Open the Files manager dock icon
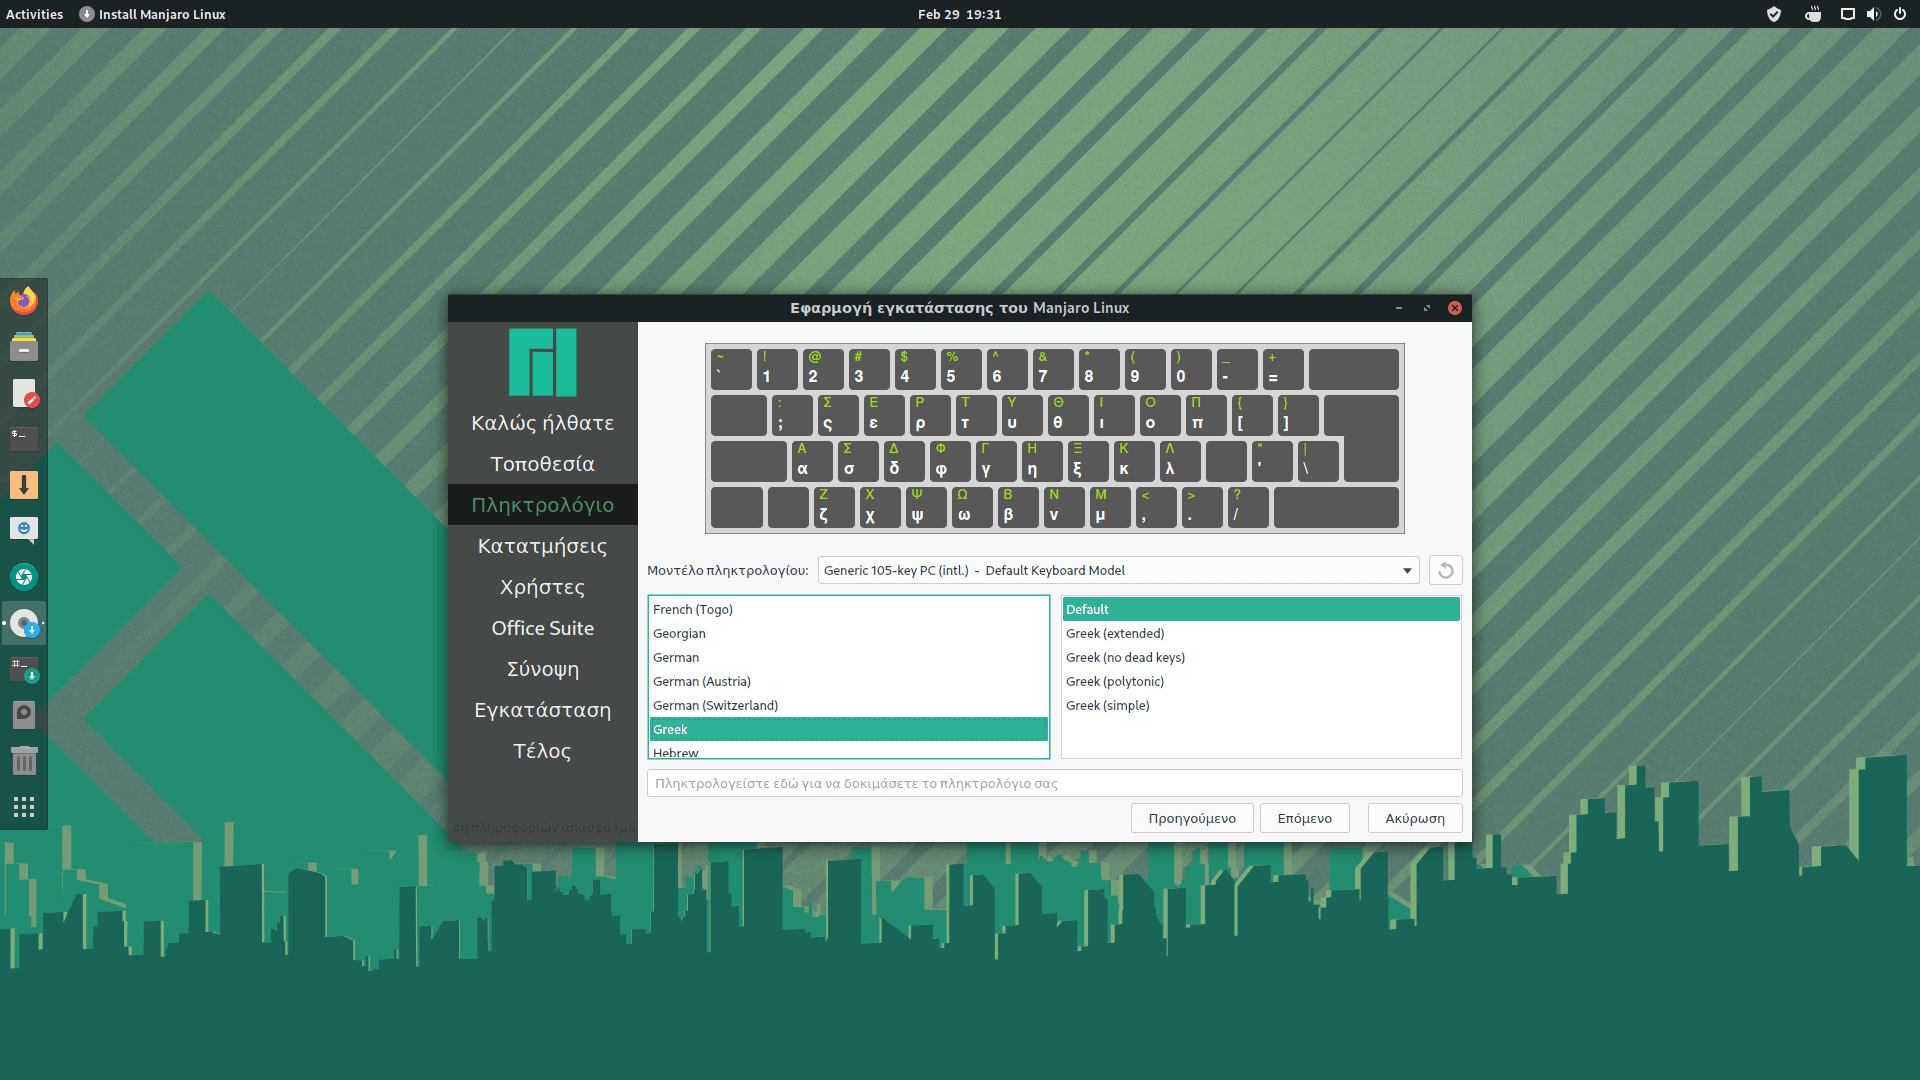 (x=24, y=347)
